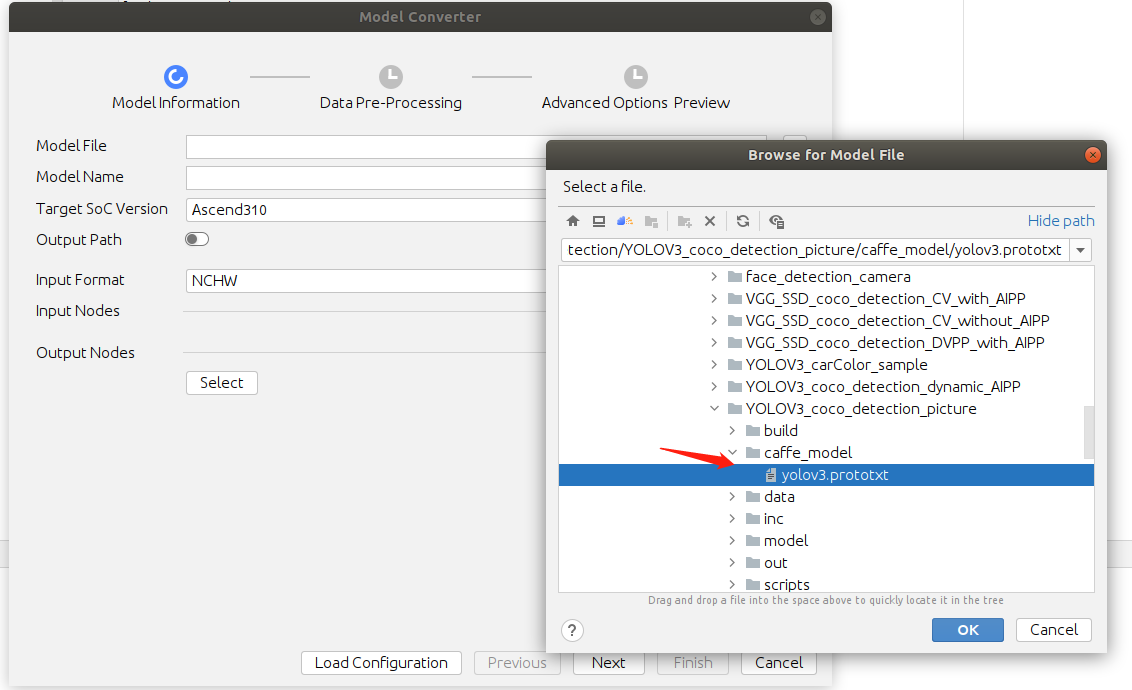Open the help question mark button
This screenshot has height=690, width=1132.
(572, 630)
